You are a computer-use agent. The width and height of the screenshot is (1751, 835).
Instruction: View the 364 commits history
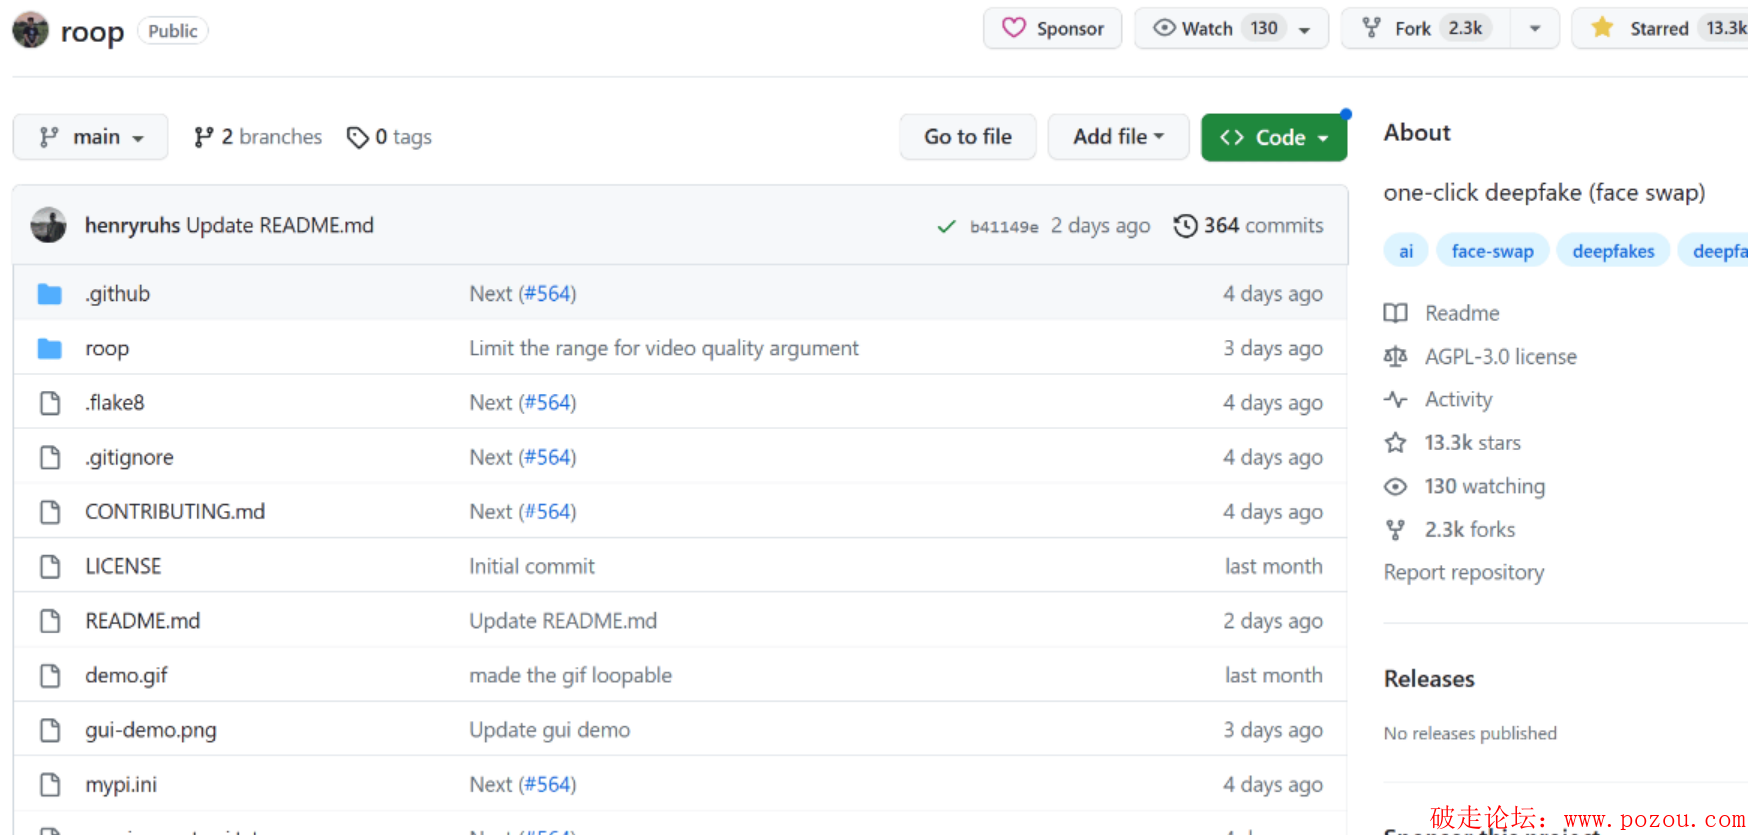pos(1249,226)
